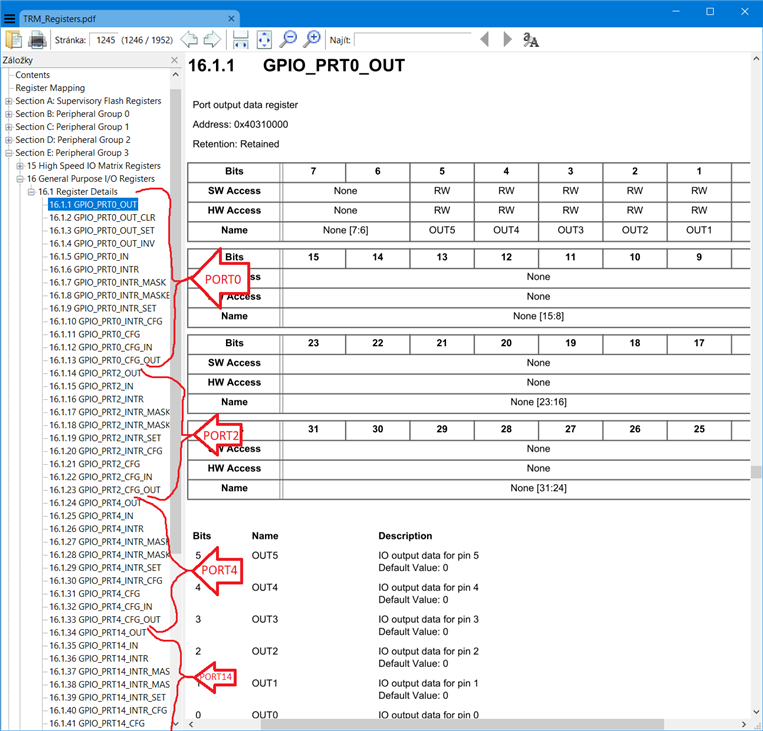The height and width of the screenshot is (731, 763).
Task: Close the Záložky bookmarks panel
Action: click(175, 61)
